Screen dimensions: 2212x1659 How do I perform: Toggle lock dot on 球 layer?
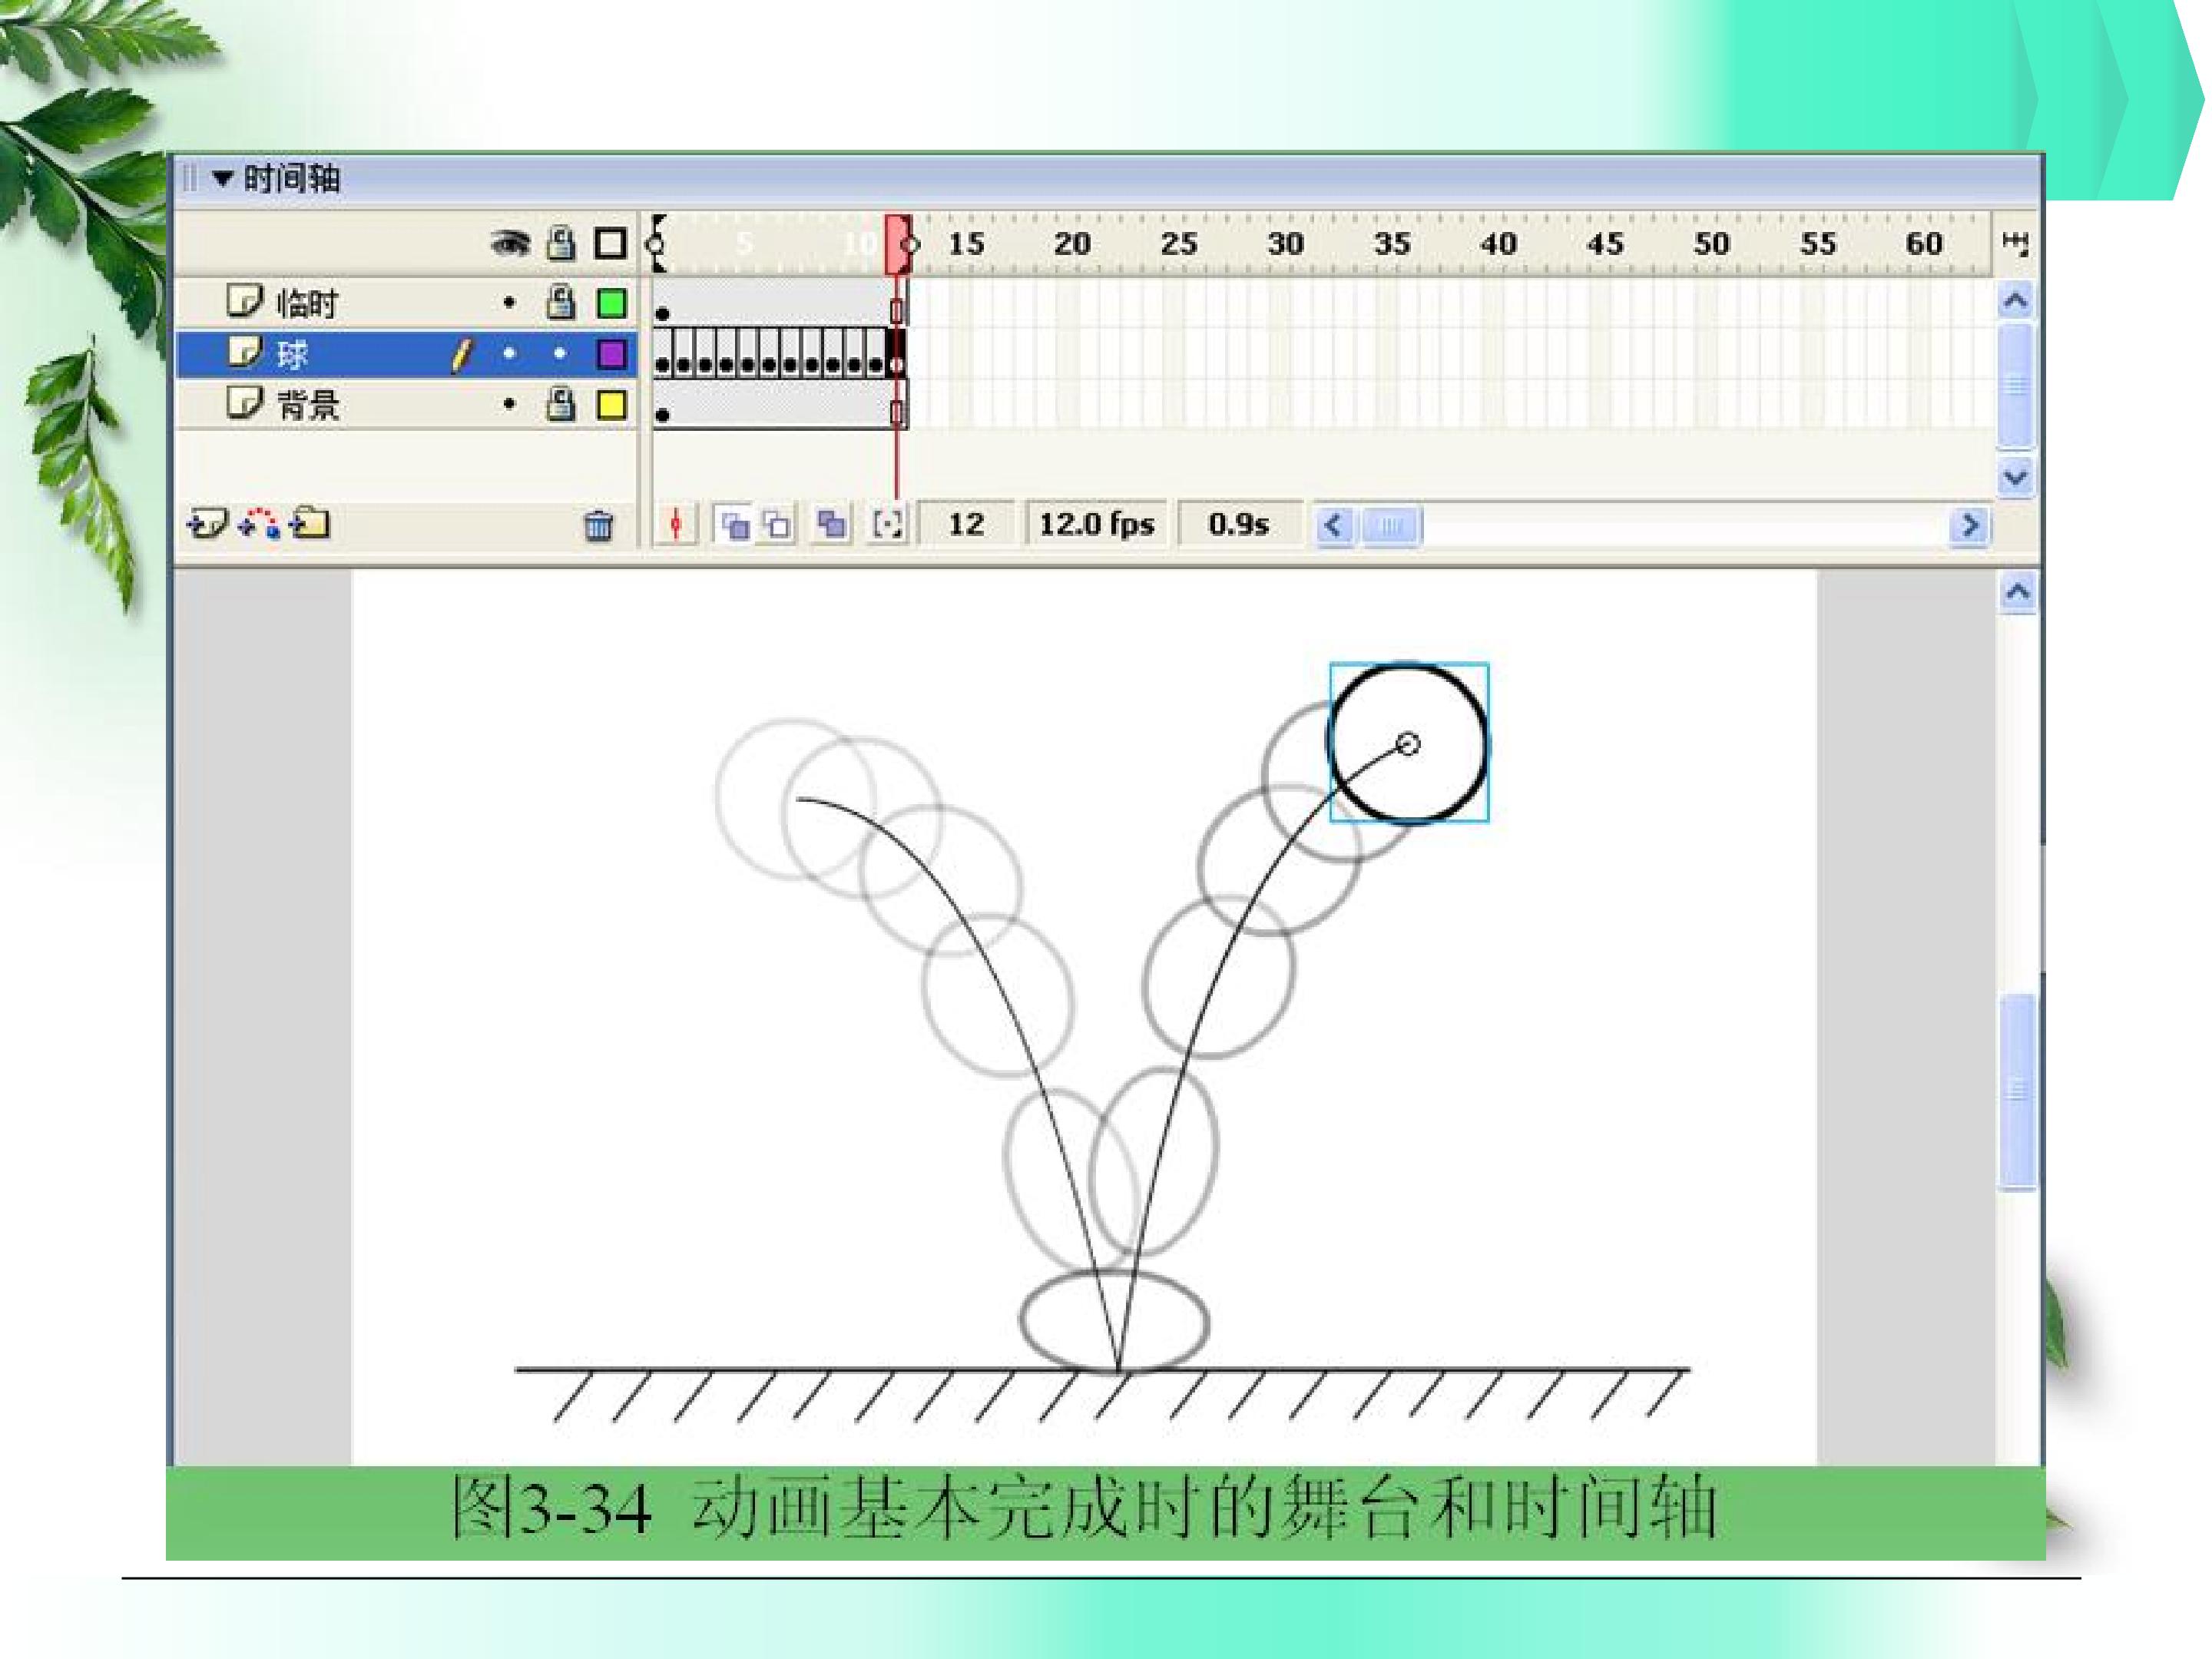(560, 353)
